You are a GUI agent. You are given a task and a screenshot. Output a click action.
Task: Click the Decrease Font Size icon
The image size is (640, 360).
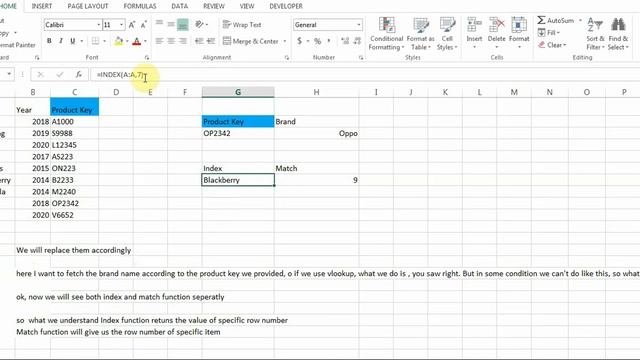point(143,25)
